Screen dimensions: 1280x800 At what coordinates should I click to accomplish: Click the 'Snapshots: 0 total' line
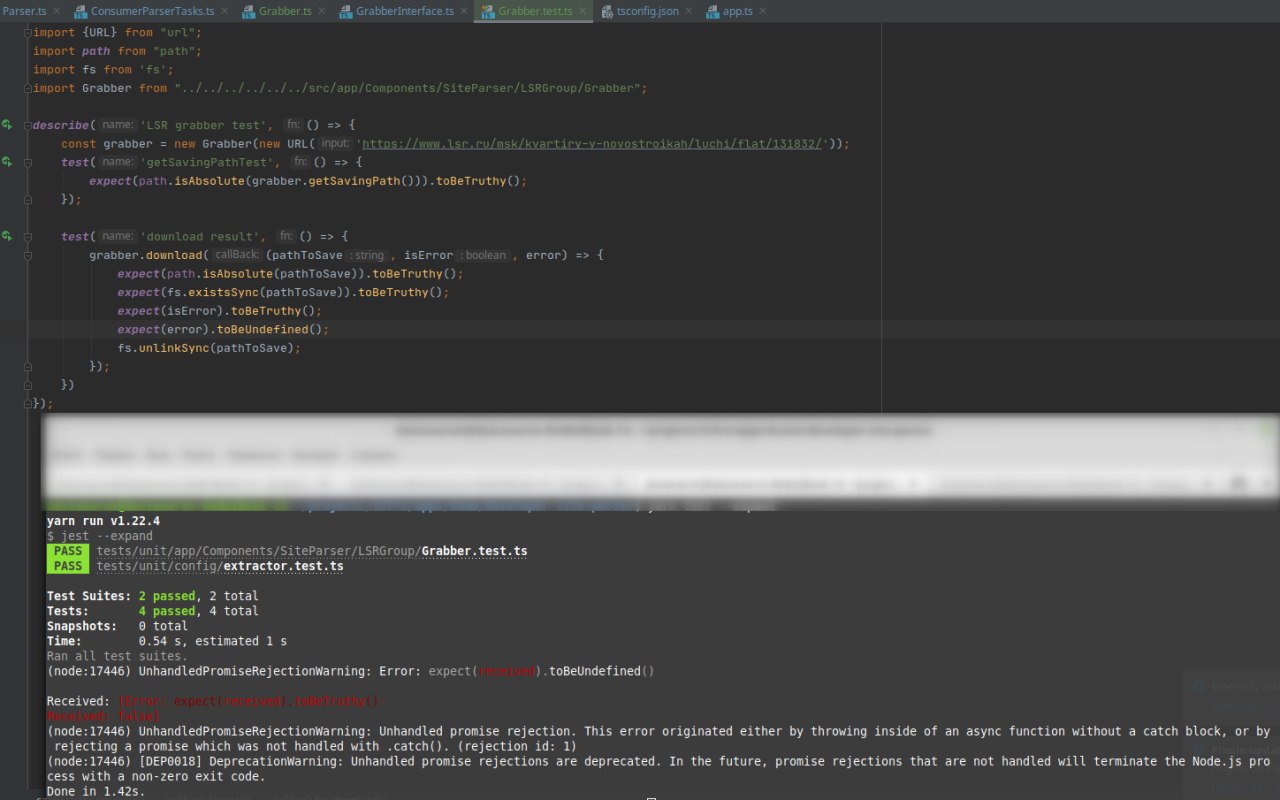pos(117,626)
